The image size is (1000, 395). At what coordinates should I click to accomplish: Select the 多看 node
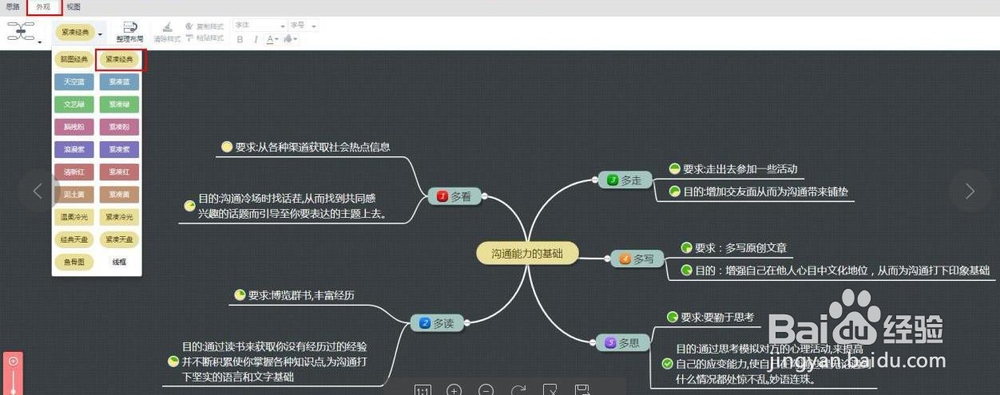[x=454, y=197]
